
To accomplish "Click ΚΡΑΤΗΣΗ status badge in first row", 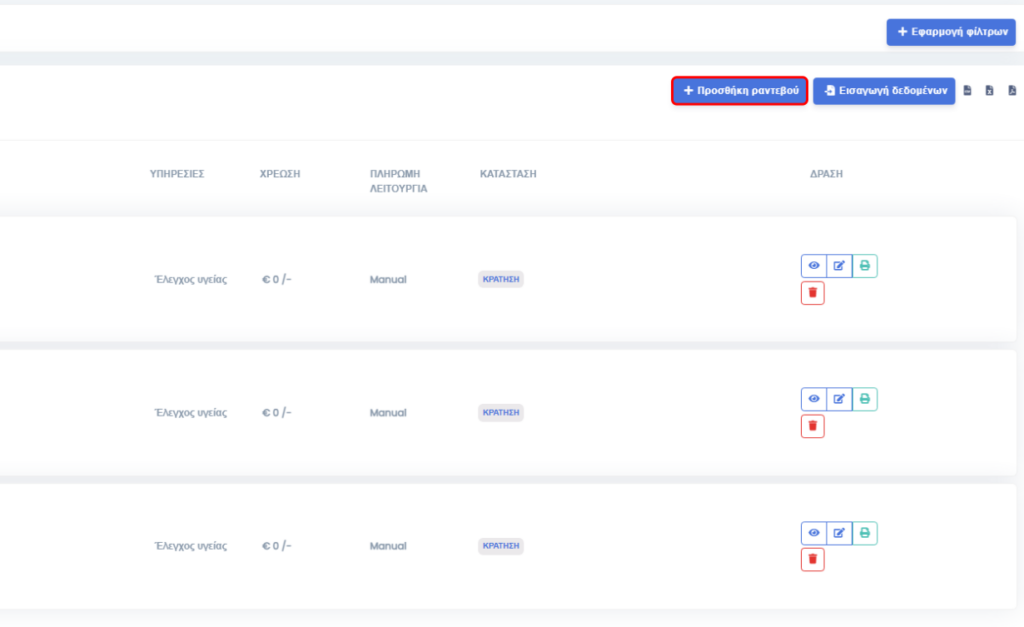I will click(x=501, y=279).
